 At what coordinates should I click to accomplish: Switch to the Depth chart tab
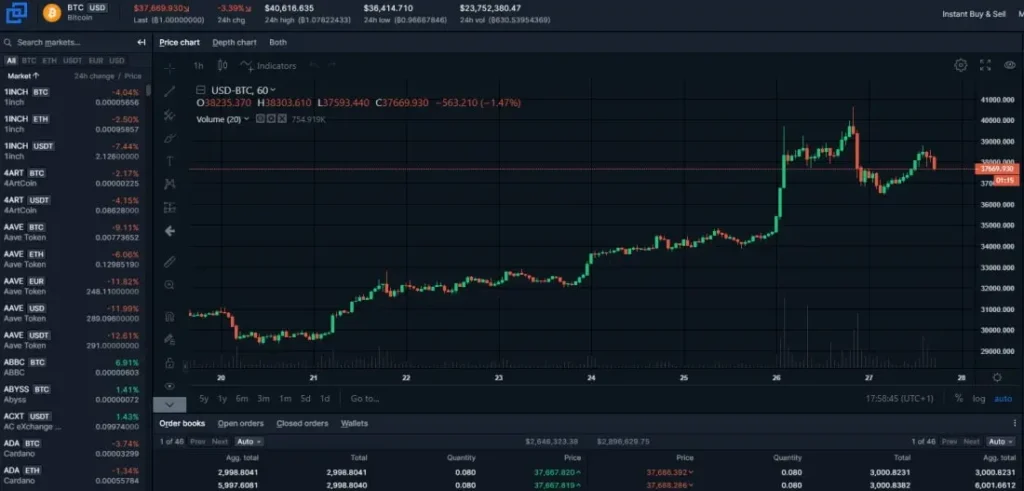(x=234, y=42)
